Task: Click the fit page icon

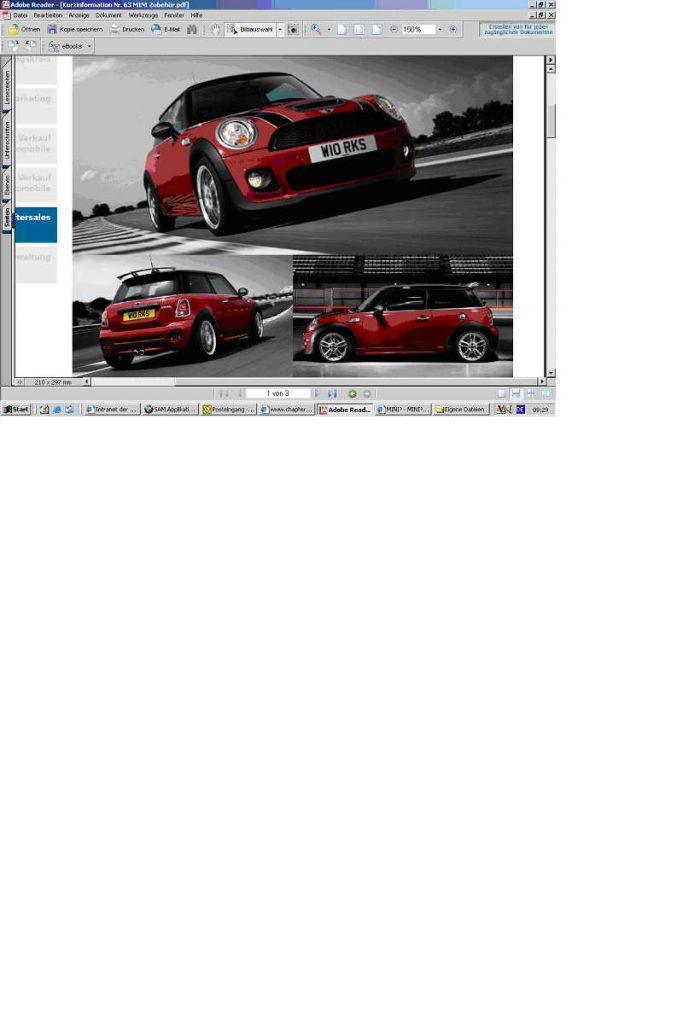Action: point(359,29)
